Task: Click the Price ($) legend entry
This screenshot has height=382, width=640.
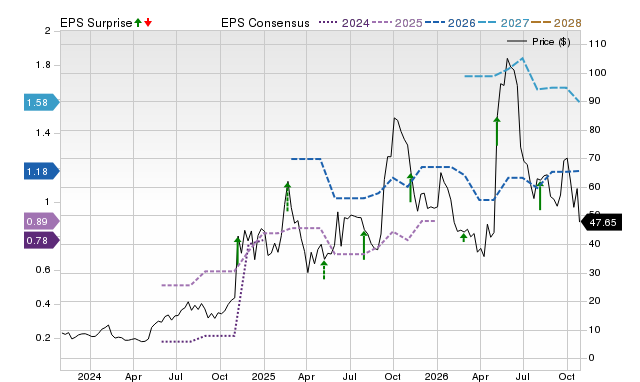Action: tap(538, 42)
